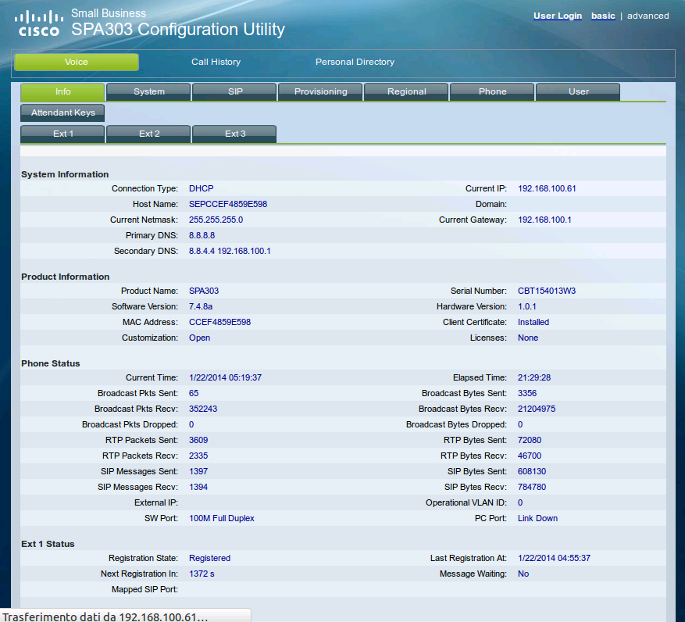This screenshot has width=685, height=622.
Task: Click the basic view link
Action: pos(603,16)
